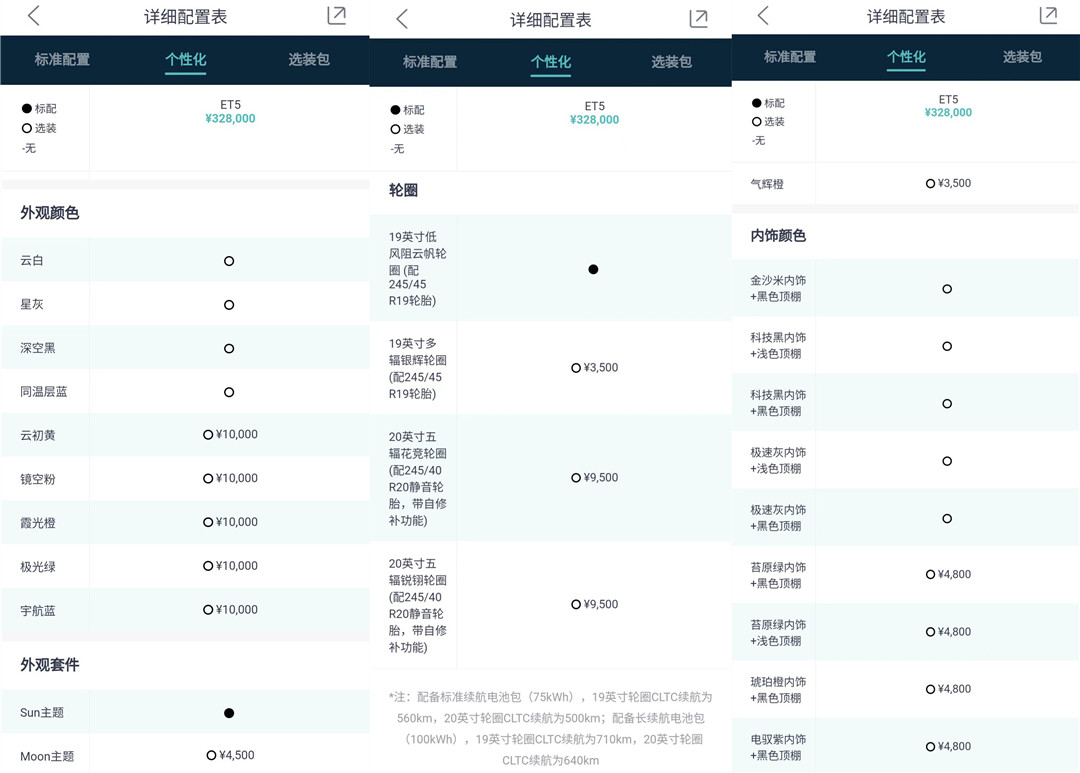This screenshot has height=773, width=1080.
Task: Switch to 标准配置 tab in left panel
Action: click(62, 60)
